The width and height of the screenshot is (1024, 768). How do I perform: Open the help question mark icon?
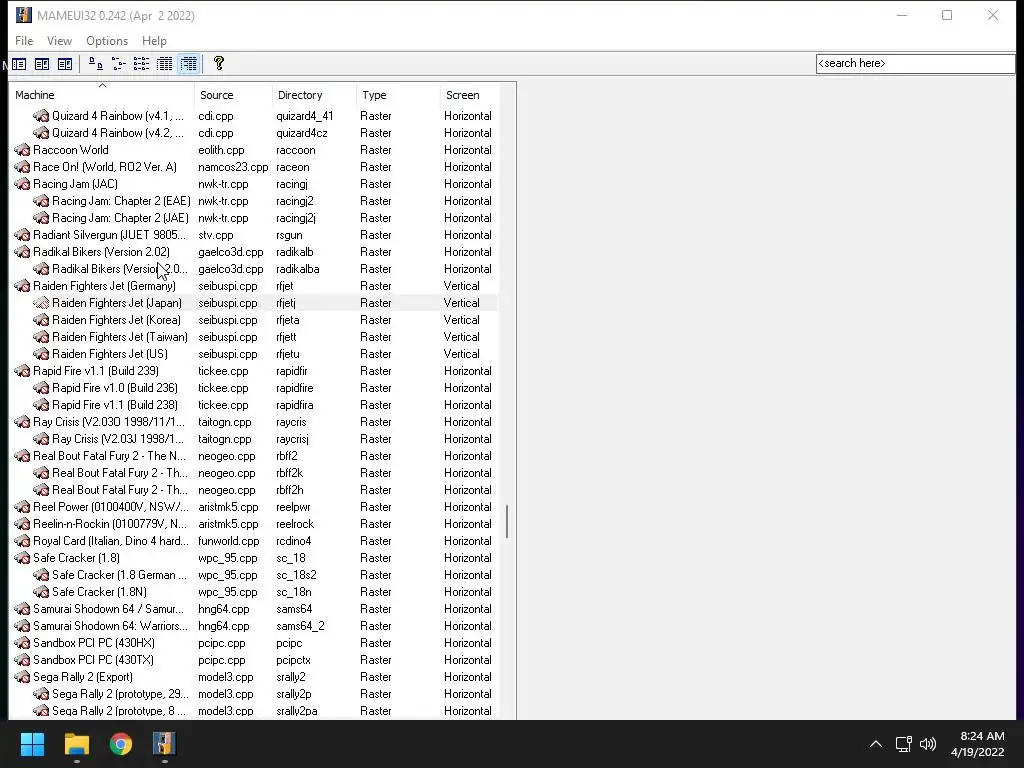pos(219,63)
